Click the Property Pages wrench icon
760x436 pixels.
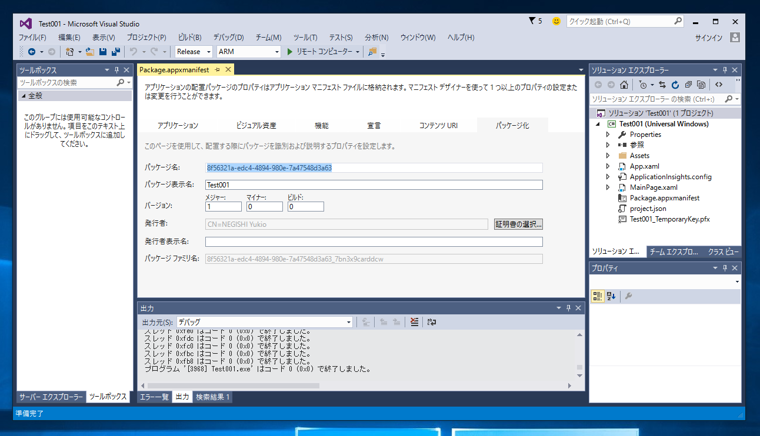pyautogui.click(x=629, y=296)
